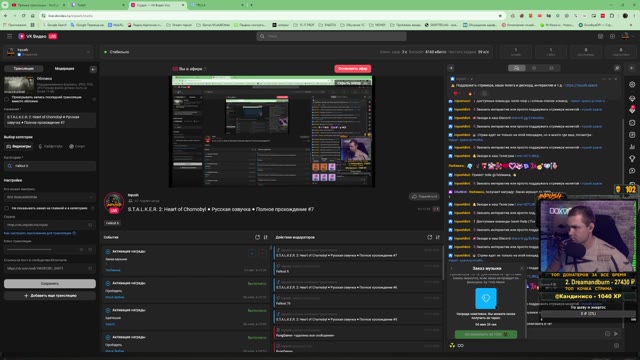
Task: Click the Сохранить button
Action: pyautogui.click(x=50, y=283)
